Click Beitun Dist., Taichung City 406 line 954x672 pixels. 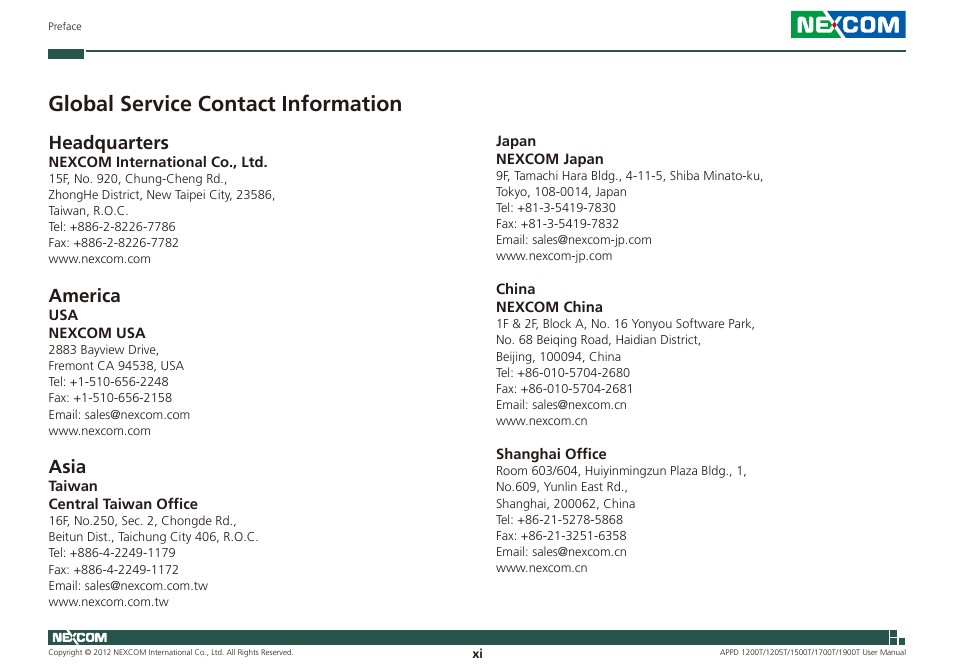click(x=153, y=537)
